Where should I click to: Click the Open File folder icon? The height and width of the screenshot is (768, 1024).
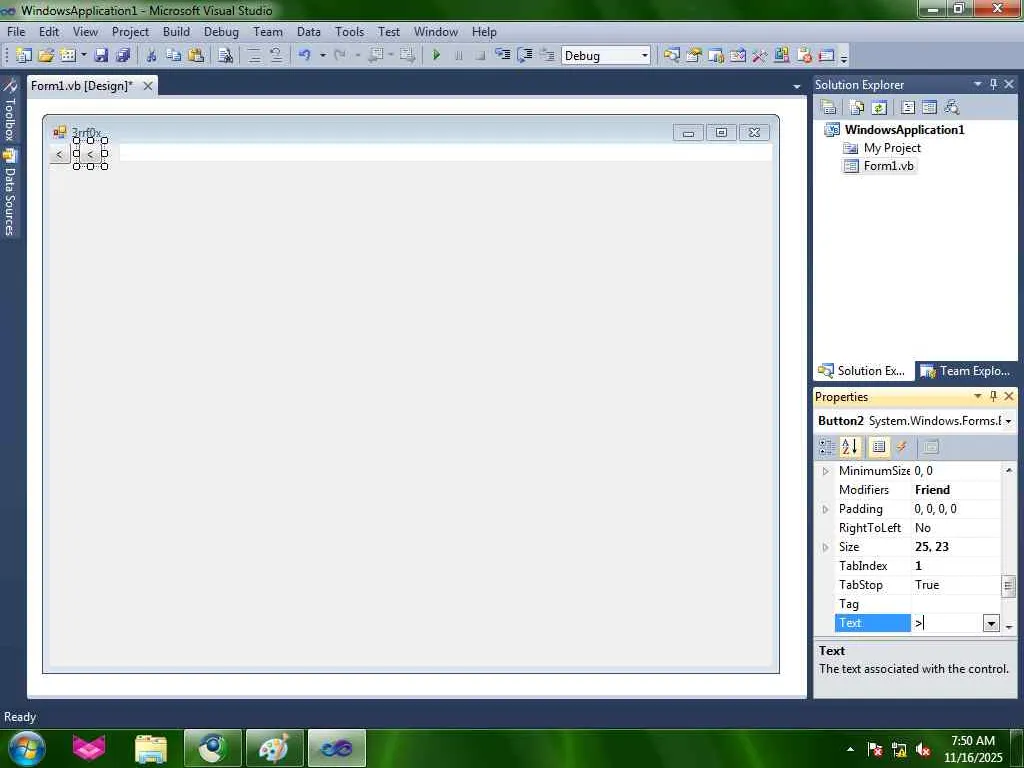point(46,56)
